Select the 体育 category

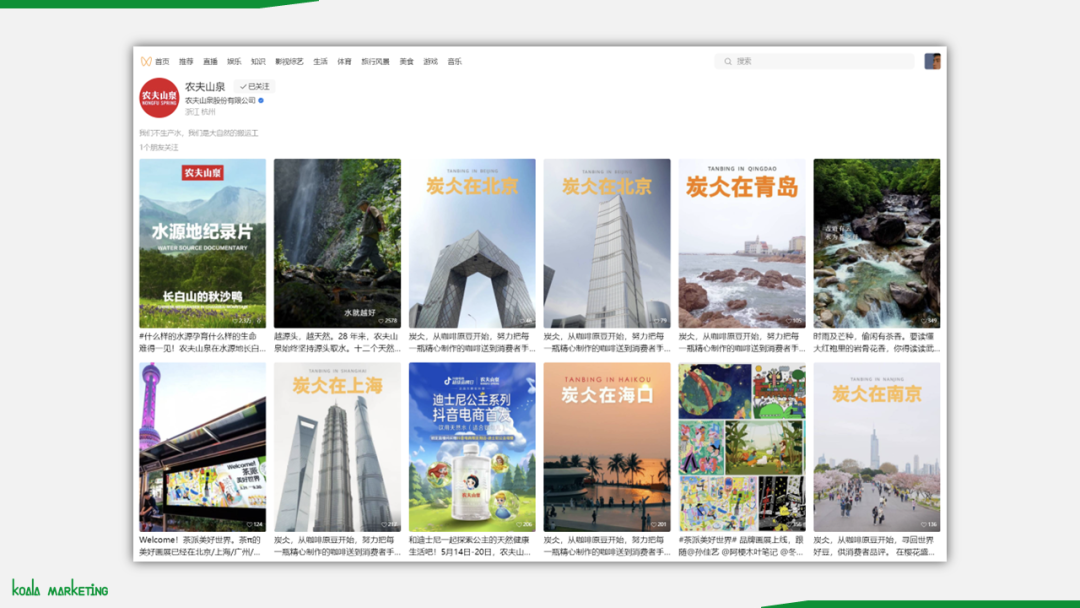pos(344,61)
